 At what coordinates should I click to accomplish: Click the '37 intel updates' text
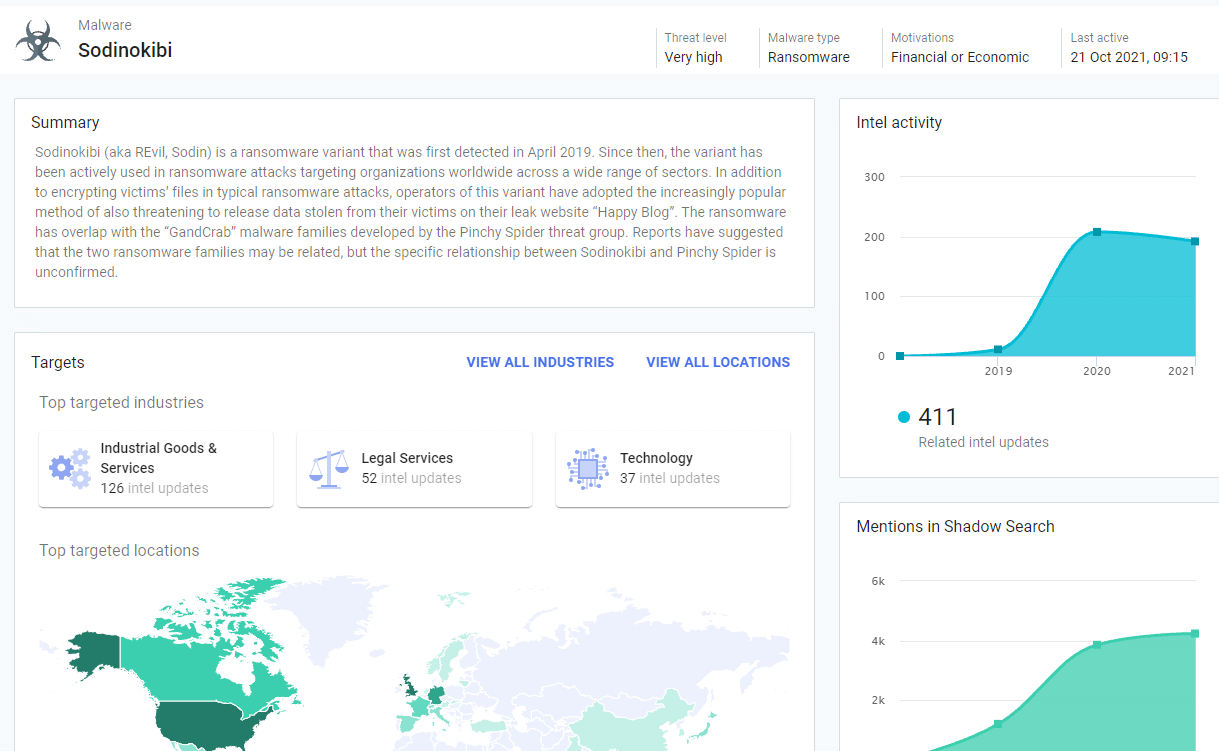670,478
